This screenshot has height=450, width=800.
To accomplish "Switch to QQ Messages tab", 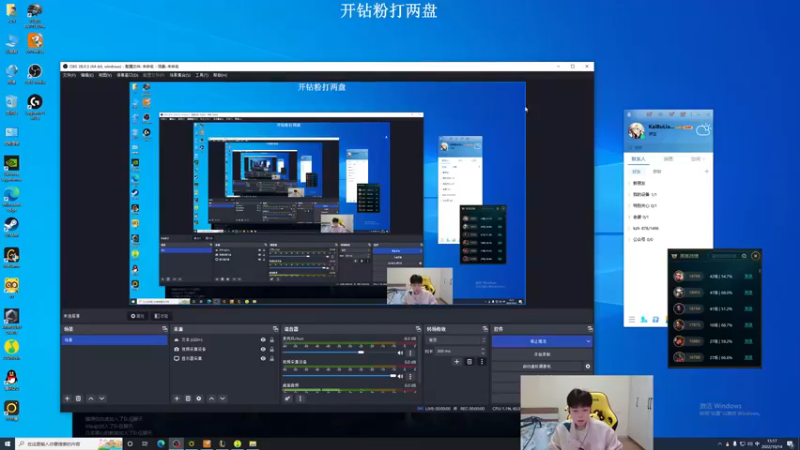I will [x=668, y=159].
